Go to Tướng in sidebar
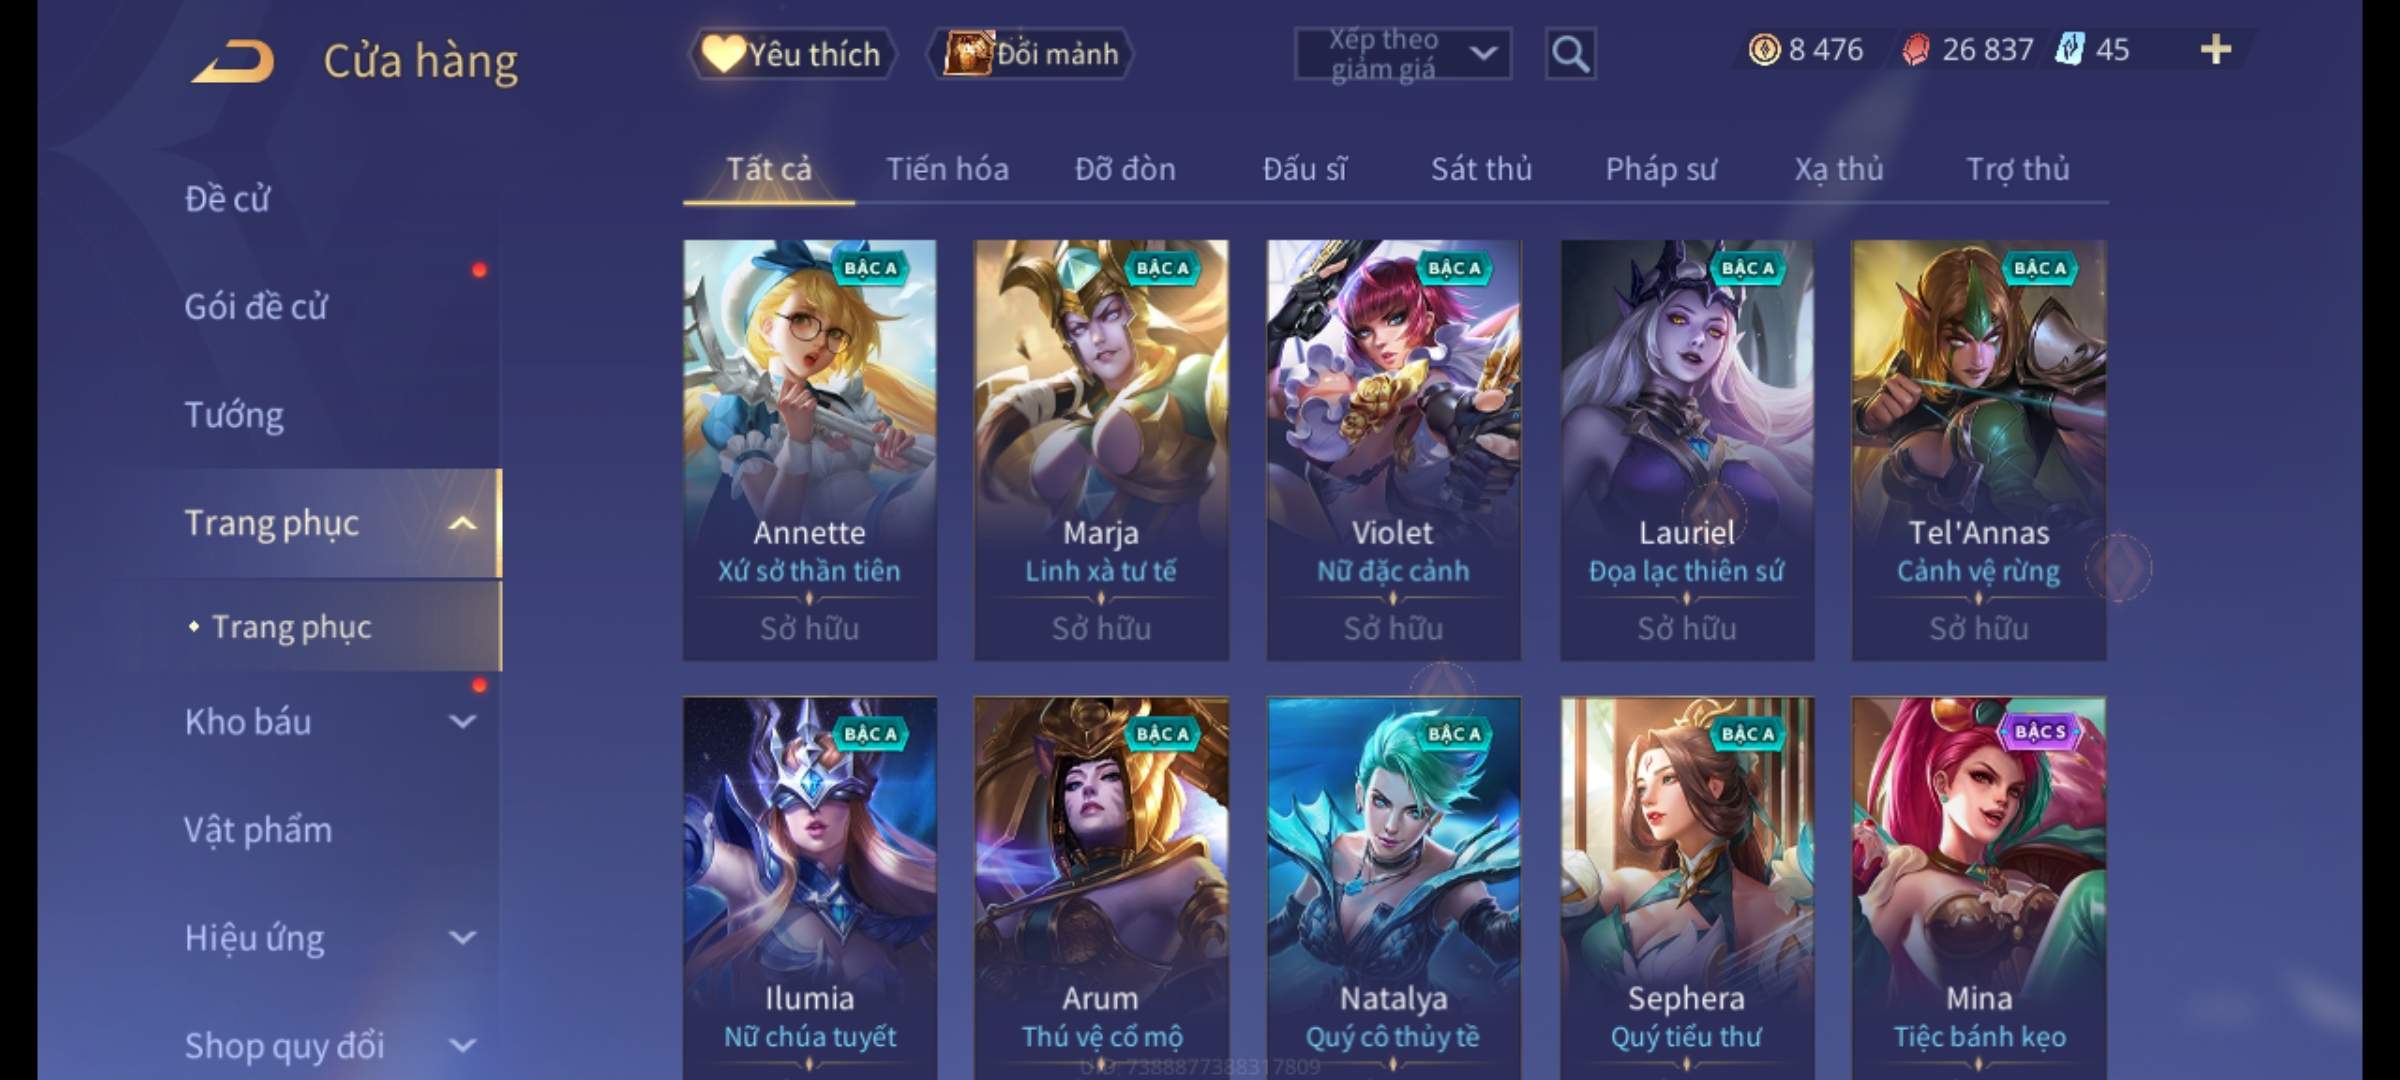This screenshot has width=2400, height=1080. (234, 415)
